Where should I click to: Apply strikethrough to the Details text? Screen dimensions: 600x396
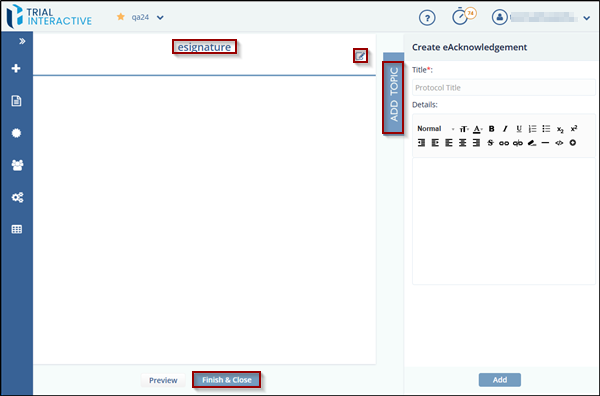point(490,143)
